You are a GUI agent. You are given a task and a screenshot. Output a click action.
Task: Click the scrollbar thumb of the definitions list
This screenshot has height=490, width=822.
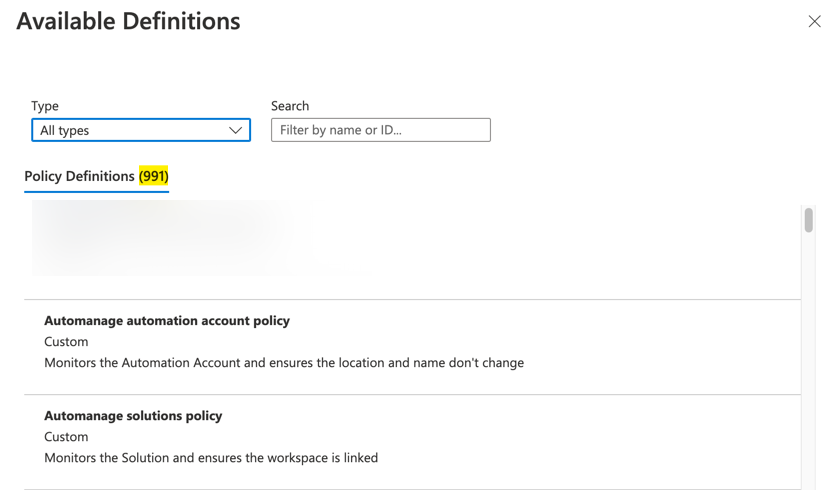point(808,220)
